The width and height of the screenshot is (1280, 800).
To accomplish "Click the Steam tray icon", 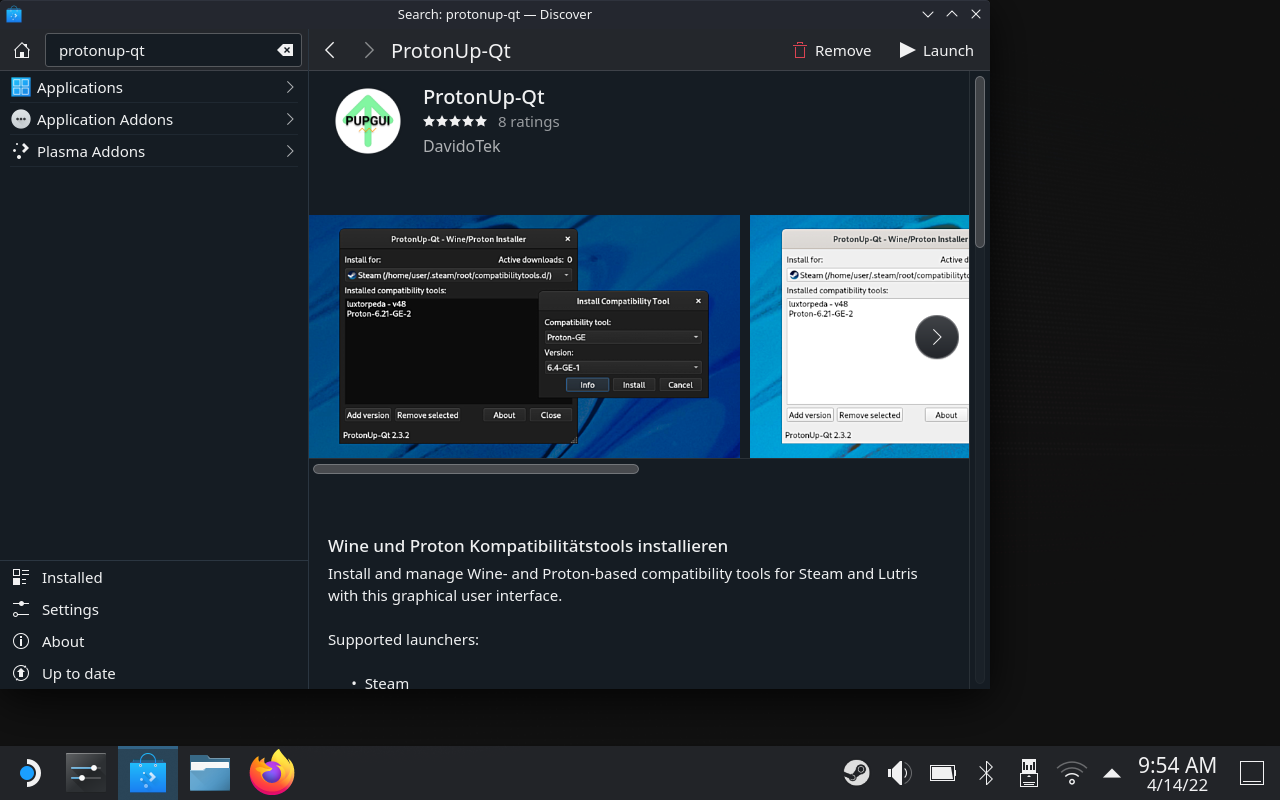I will [856, 773].
